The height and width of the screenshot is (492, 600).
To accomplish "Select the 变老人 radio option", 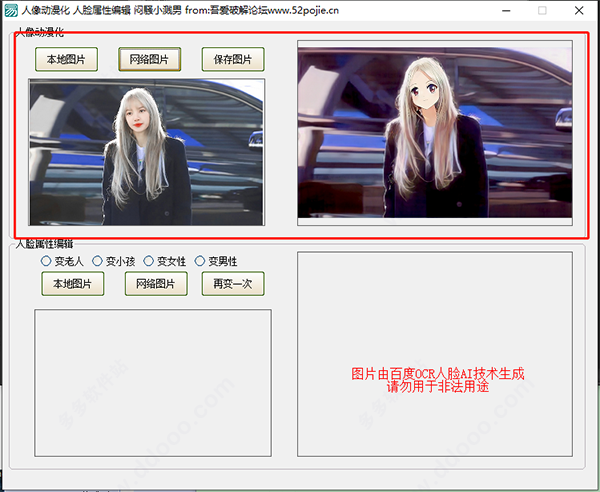I will (62, 261).
